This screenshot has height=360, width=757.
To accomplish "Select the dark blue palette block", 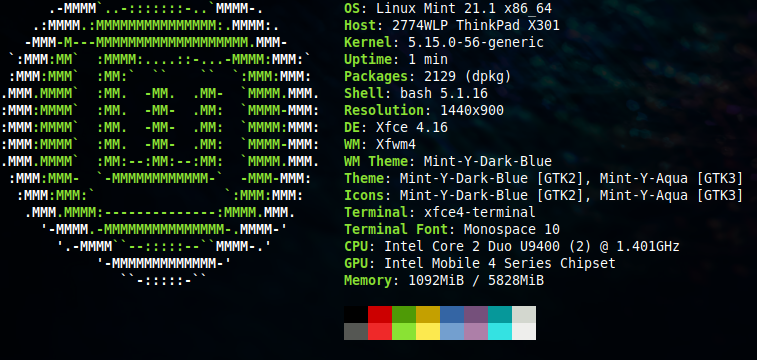I will tap(452, 314).
